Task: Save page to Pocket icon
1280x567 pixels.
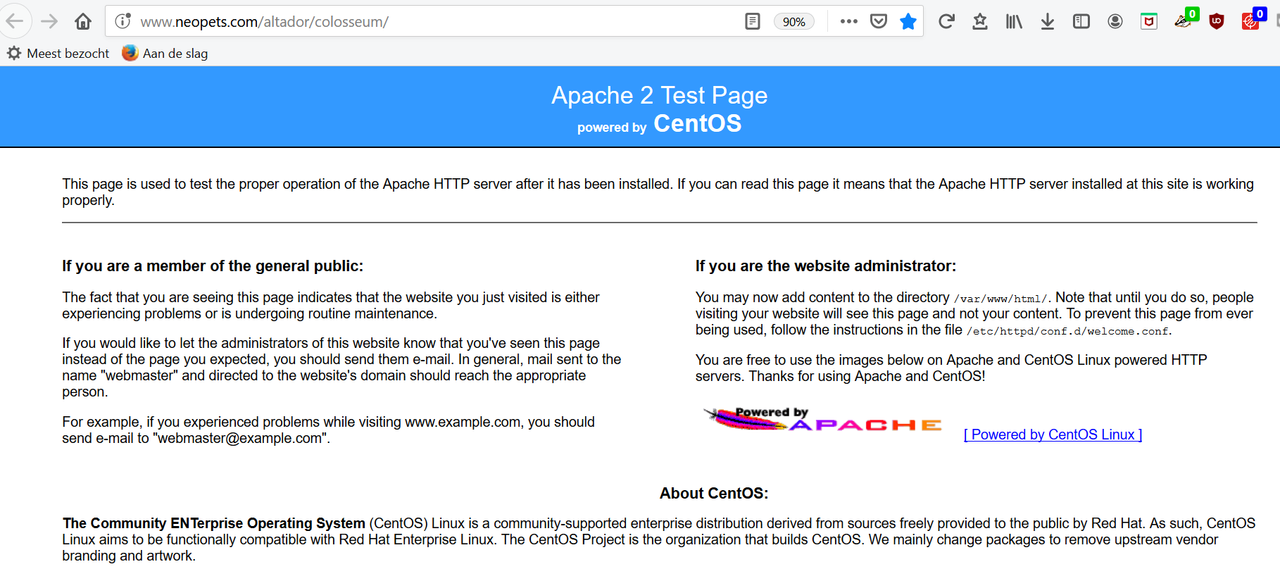Action: coord(878,21)
